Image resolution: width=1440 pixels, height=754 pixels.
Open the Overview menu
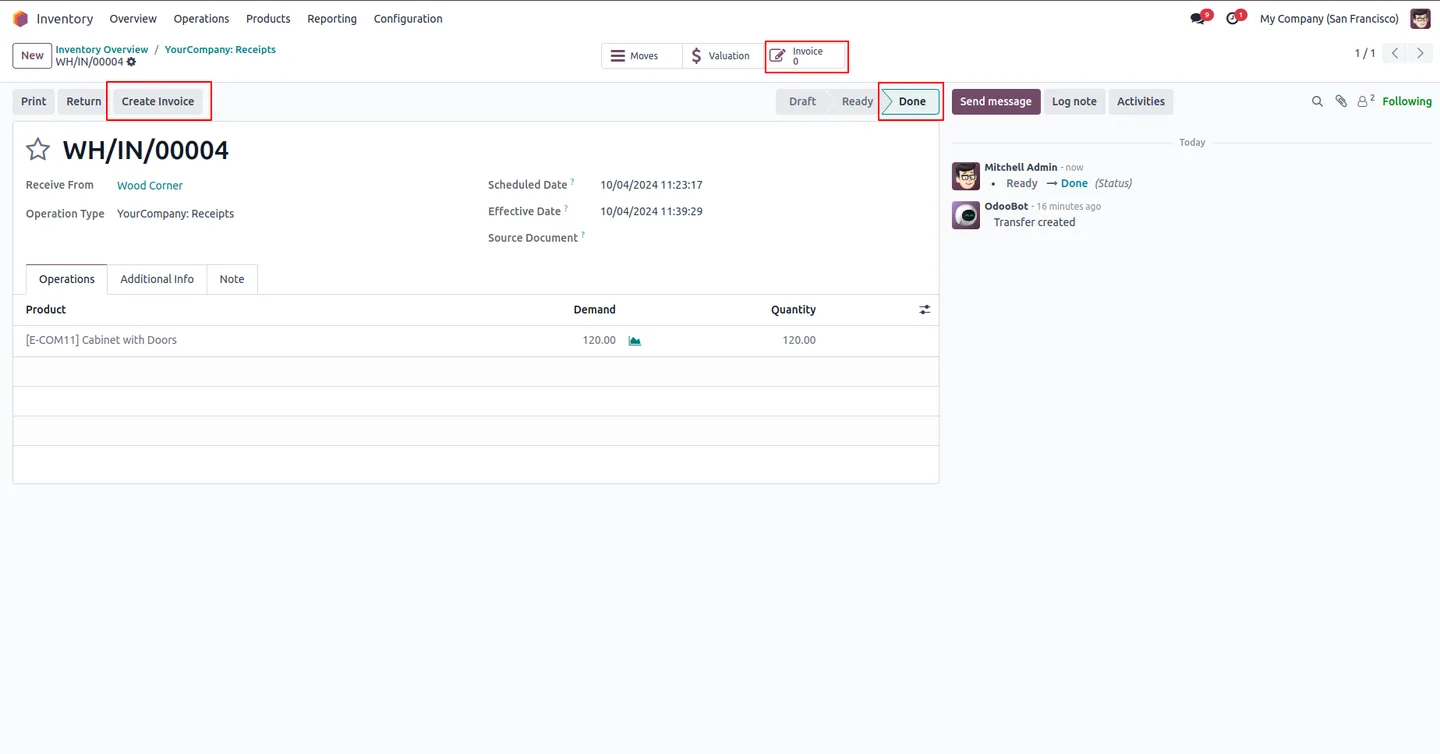(x=133, y=19)
